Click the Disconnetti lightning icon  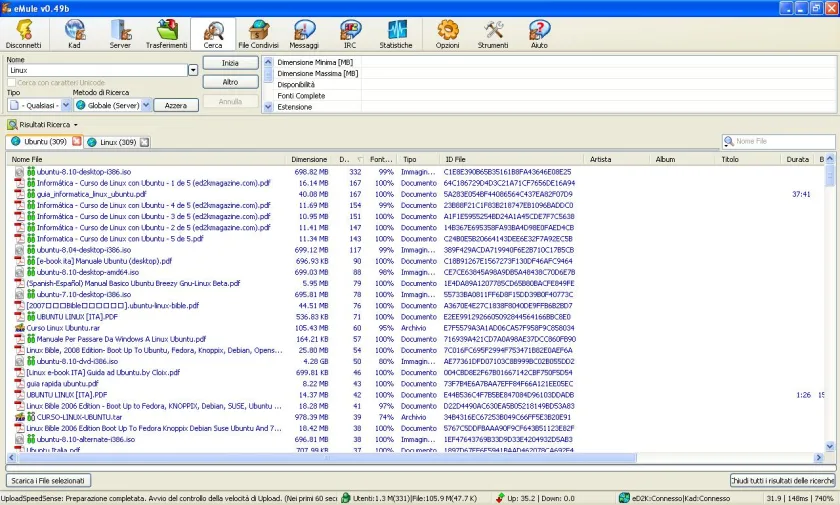tap(24, 34)
